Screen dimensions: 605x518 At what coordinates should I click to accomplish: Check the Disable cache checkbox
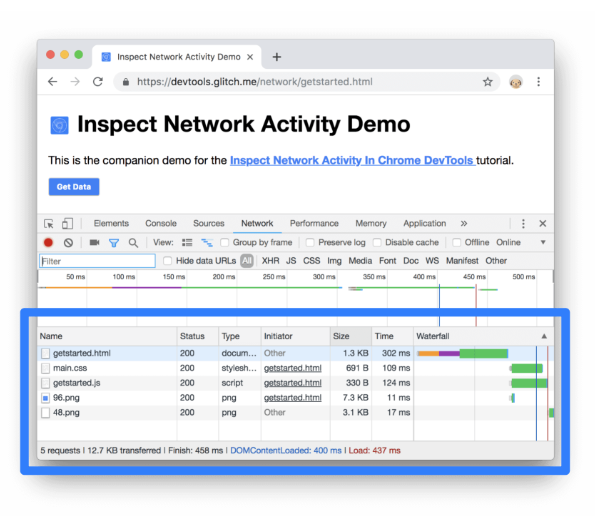[x=378, y=243]
